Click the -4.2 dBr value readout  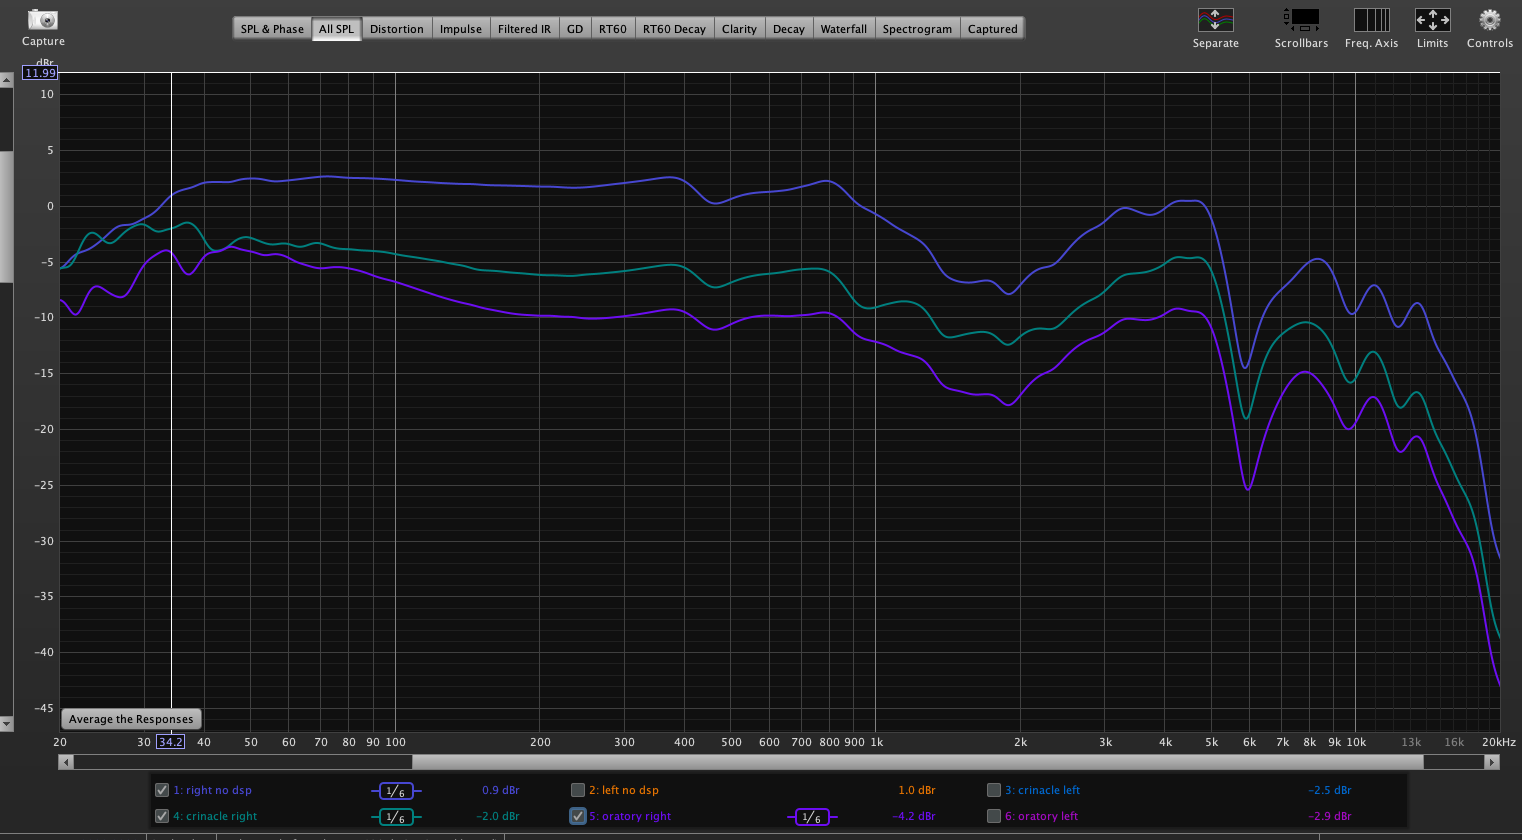tap(914, 816)
